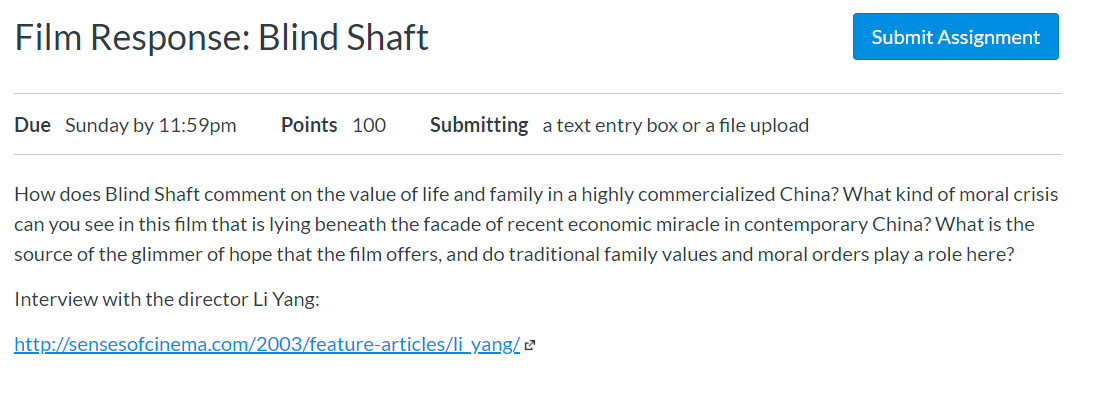Click the 'Sunday by 11:59pm' due date text
Image resolution: width=1097 pixels, height=409 pixels.
click(150, 126)
